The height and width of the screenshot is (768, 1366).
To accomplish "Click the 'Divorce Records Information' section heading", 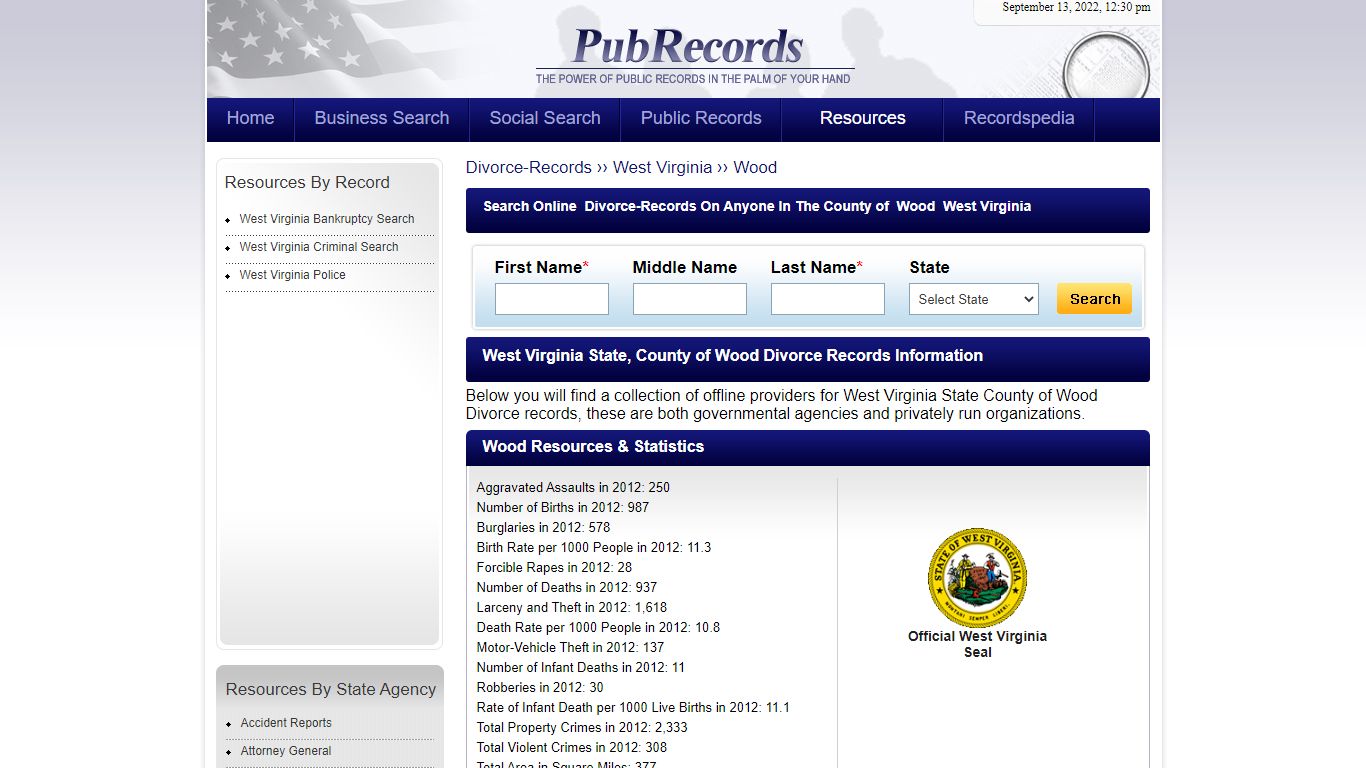I will [x=733, y=356].
